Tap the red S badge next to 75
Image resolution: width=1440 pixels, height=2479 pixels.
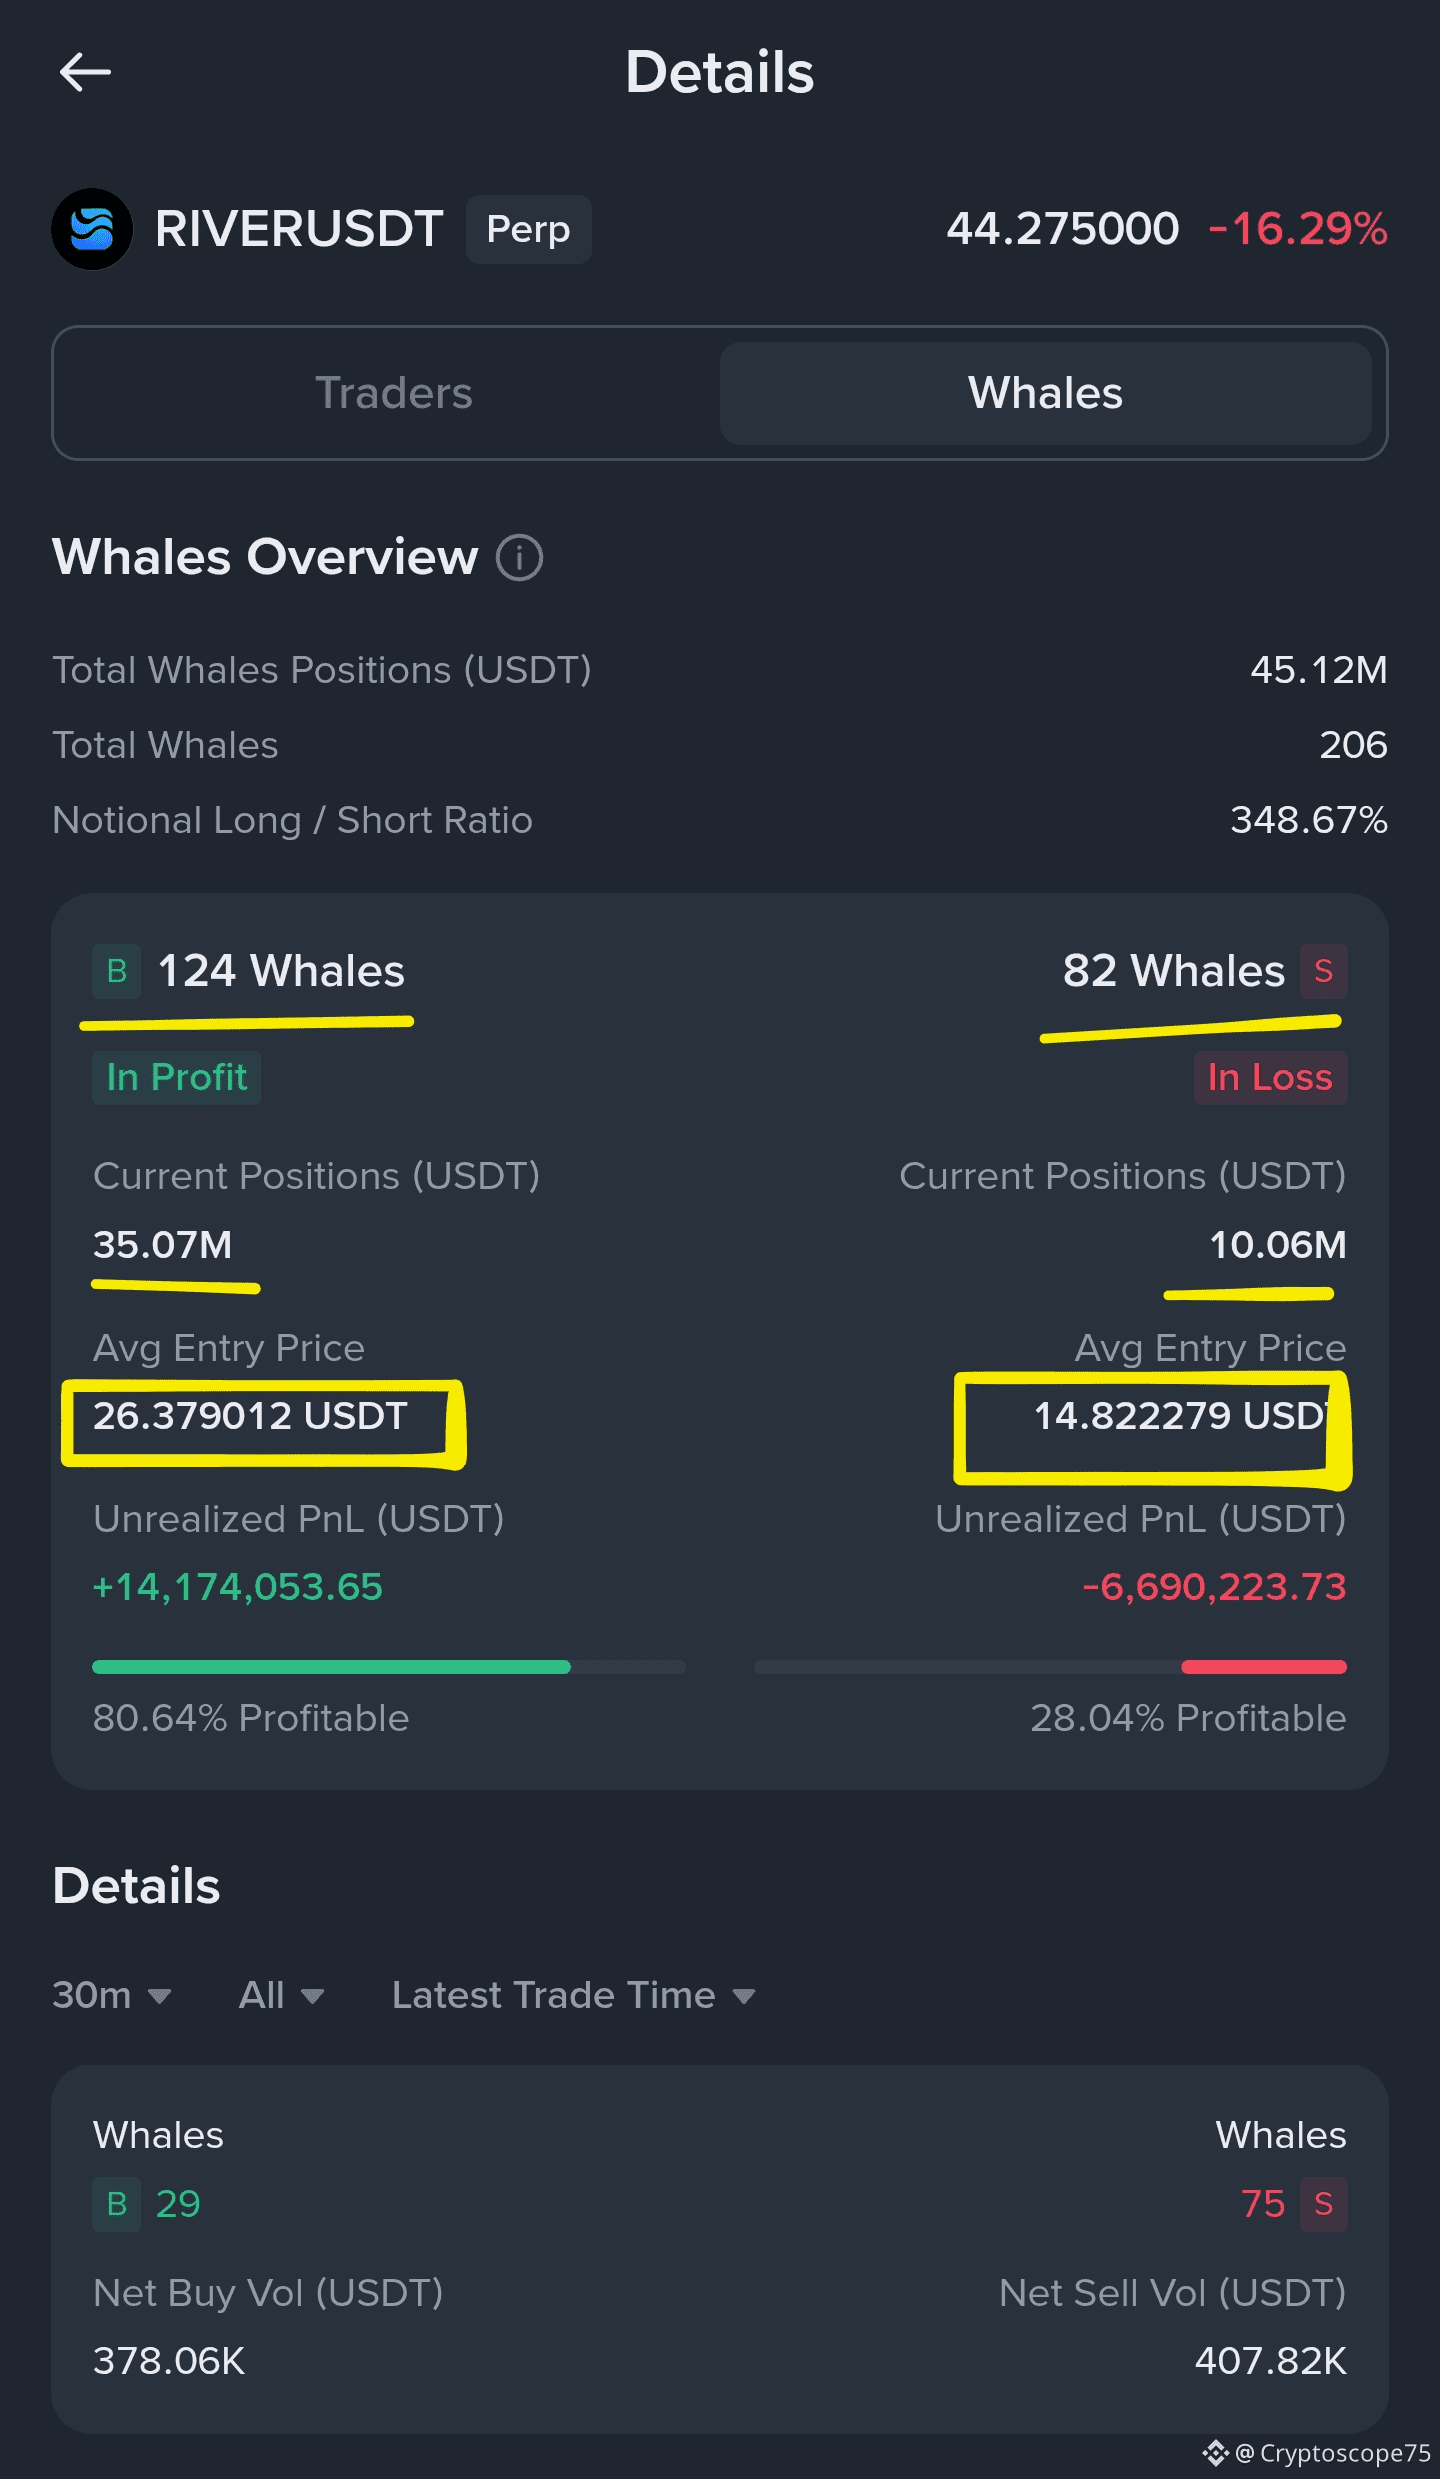pyautogui.click(x=1323, y=2204)
